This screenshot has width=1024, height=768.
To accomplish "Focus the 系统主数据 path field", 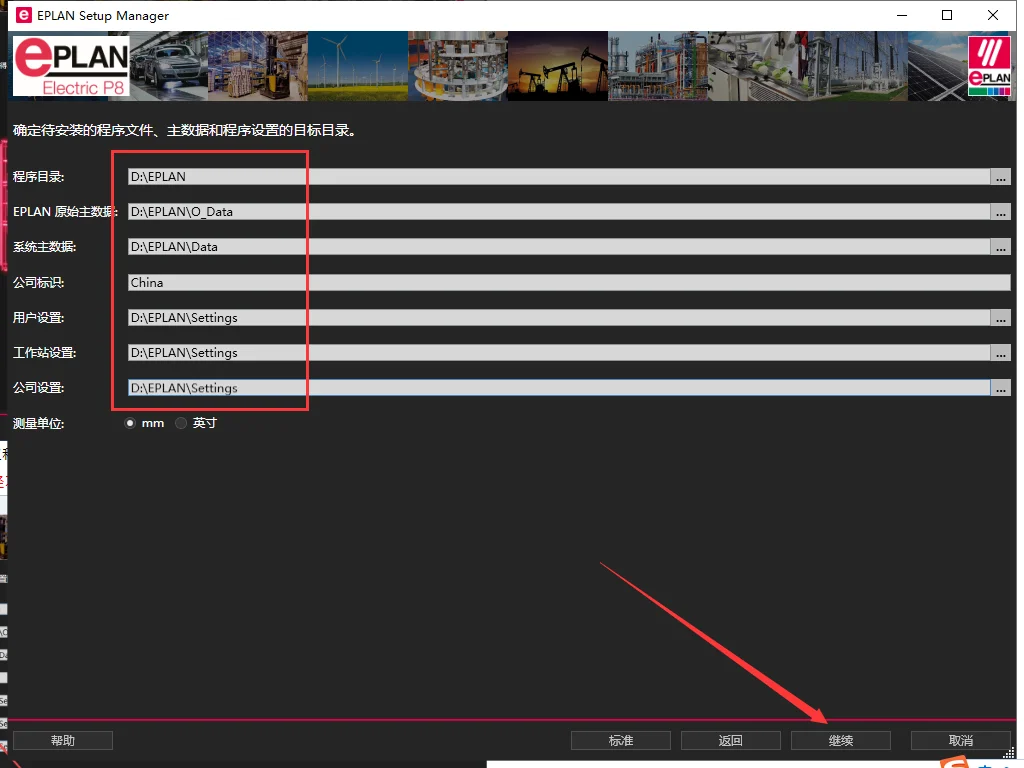I will (558, 247).
